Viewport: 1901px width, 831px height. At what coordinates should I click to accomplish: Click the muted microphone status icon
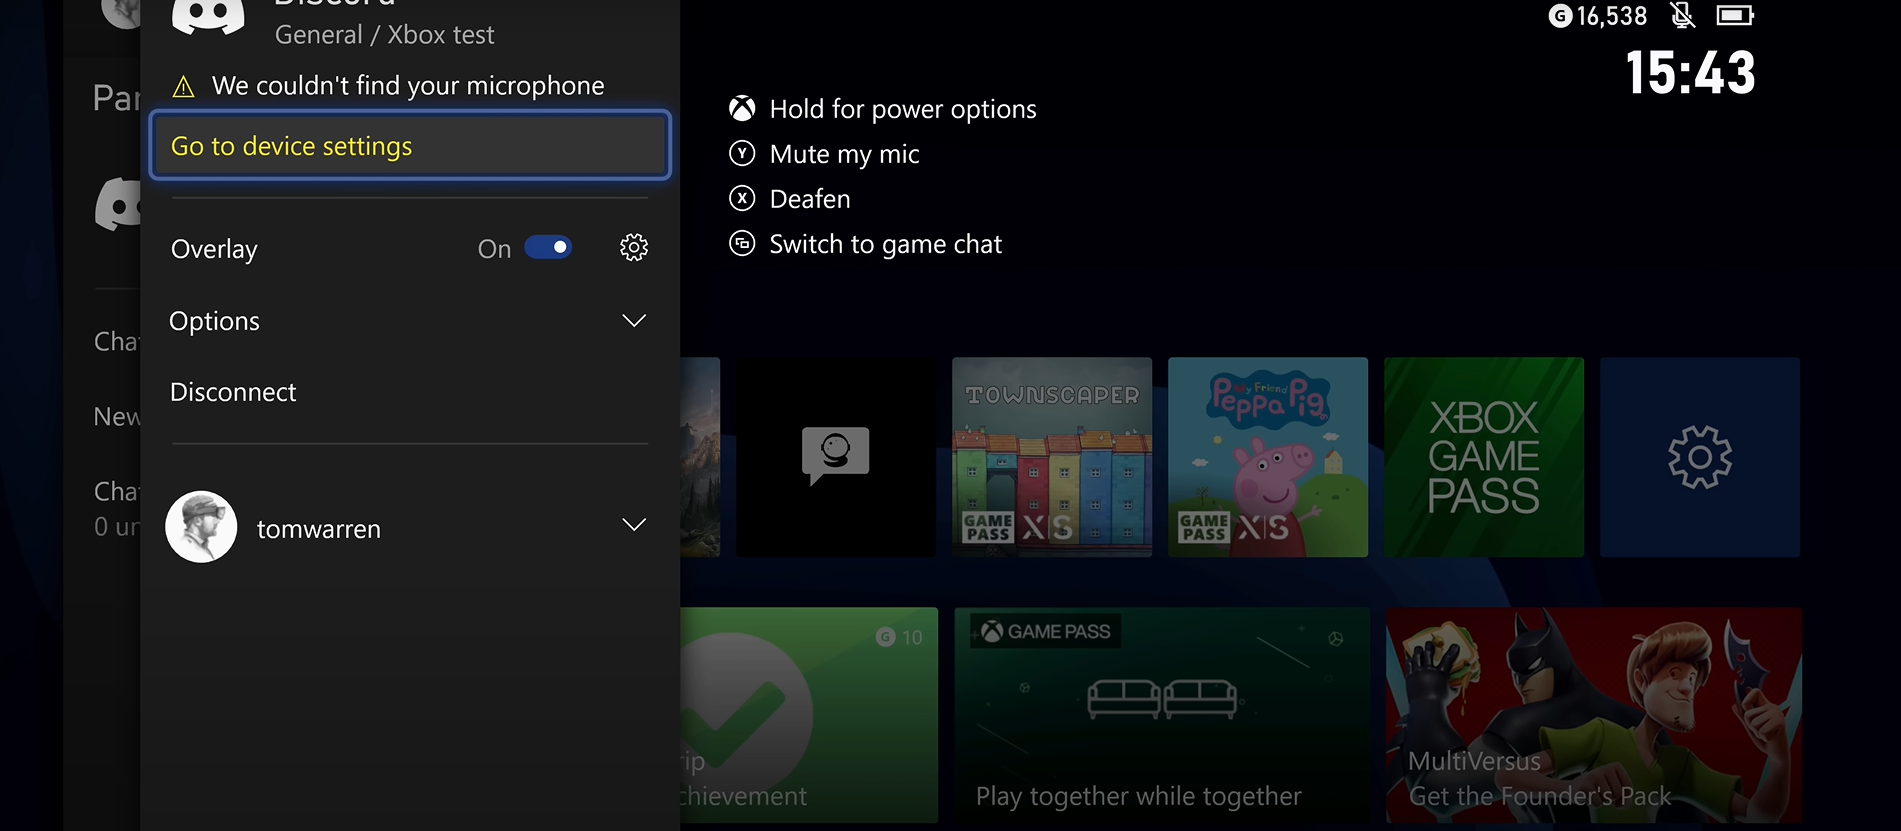pos(1683,15)
